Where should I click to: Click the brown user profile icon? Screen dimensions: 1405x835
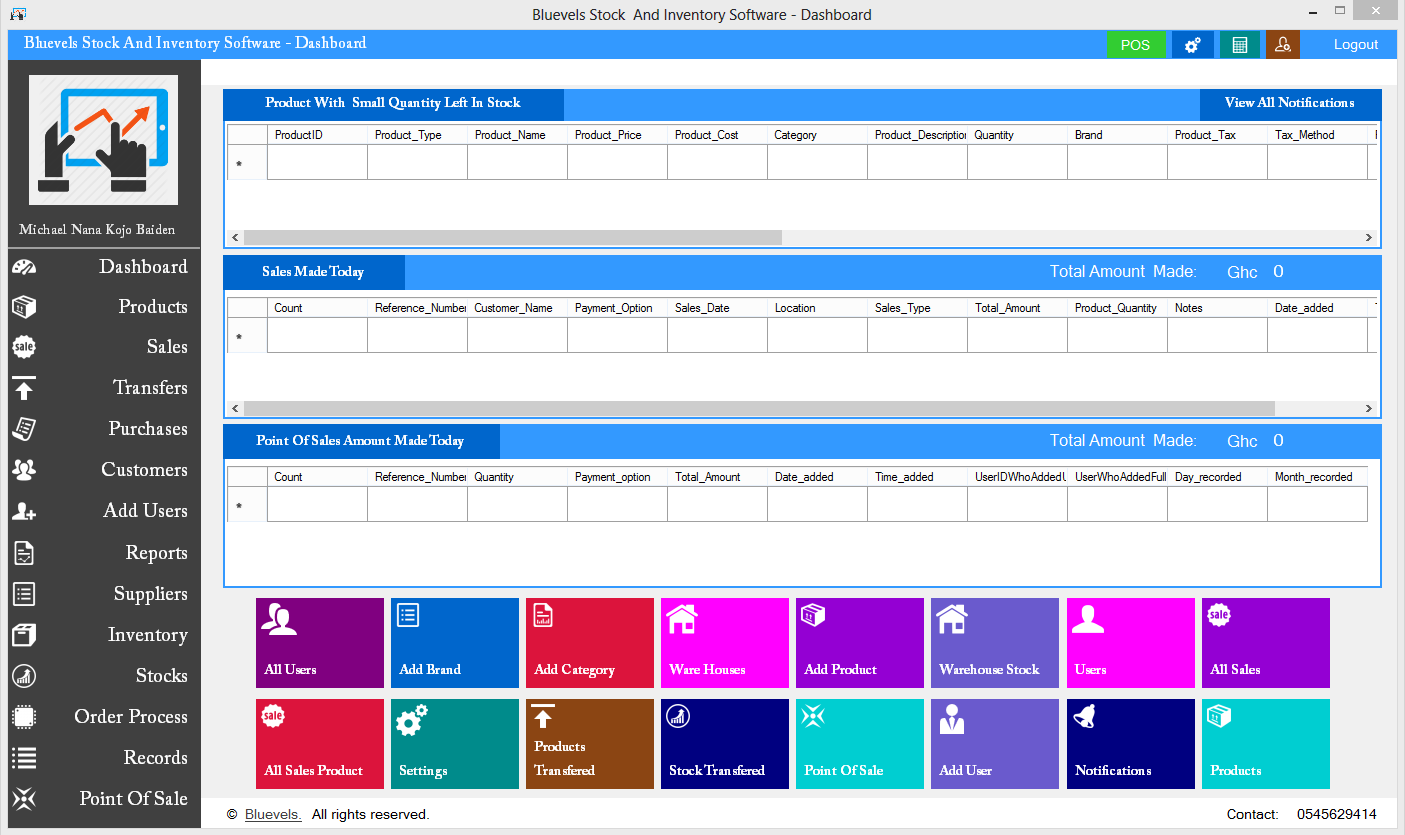point(1282,45)
